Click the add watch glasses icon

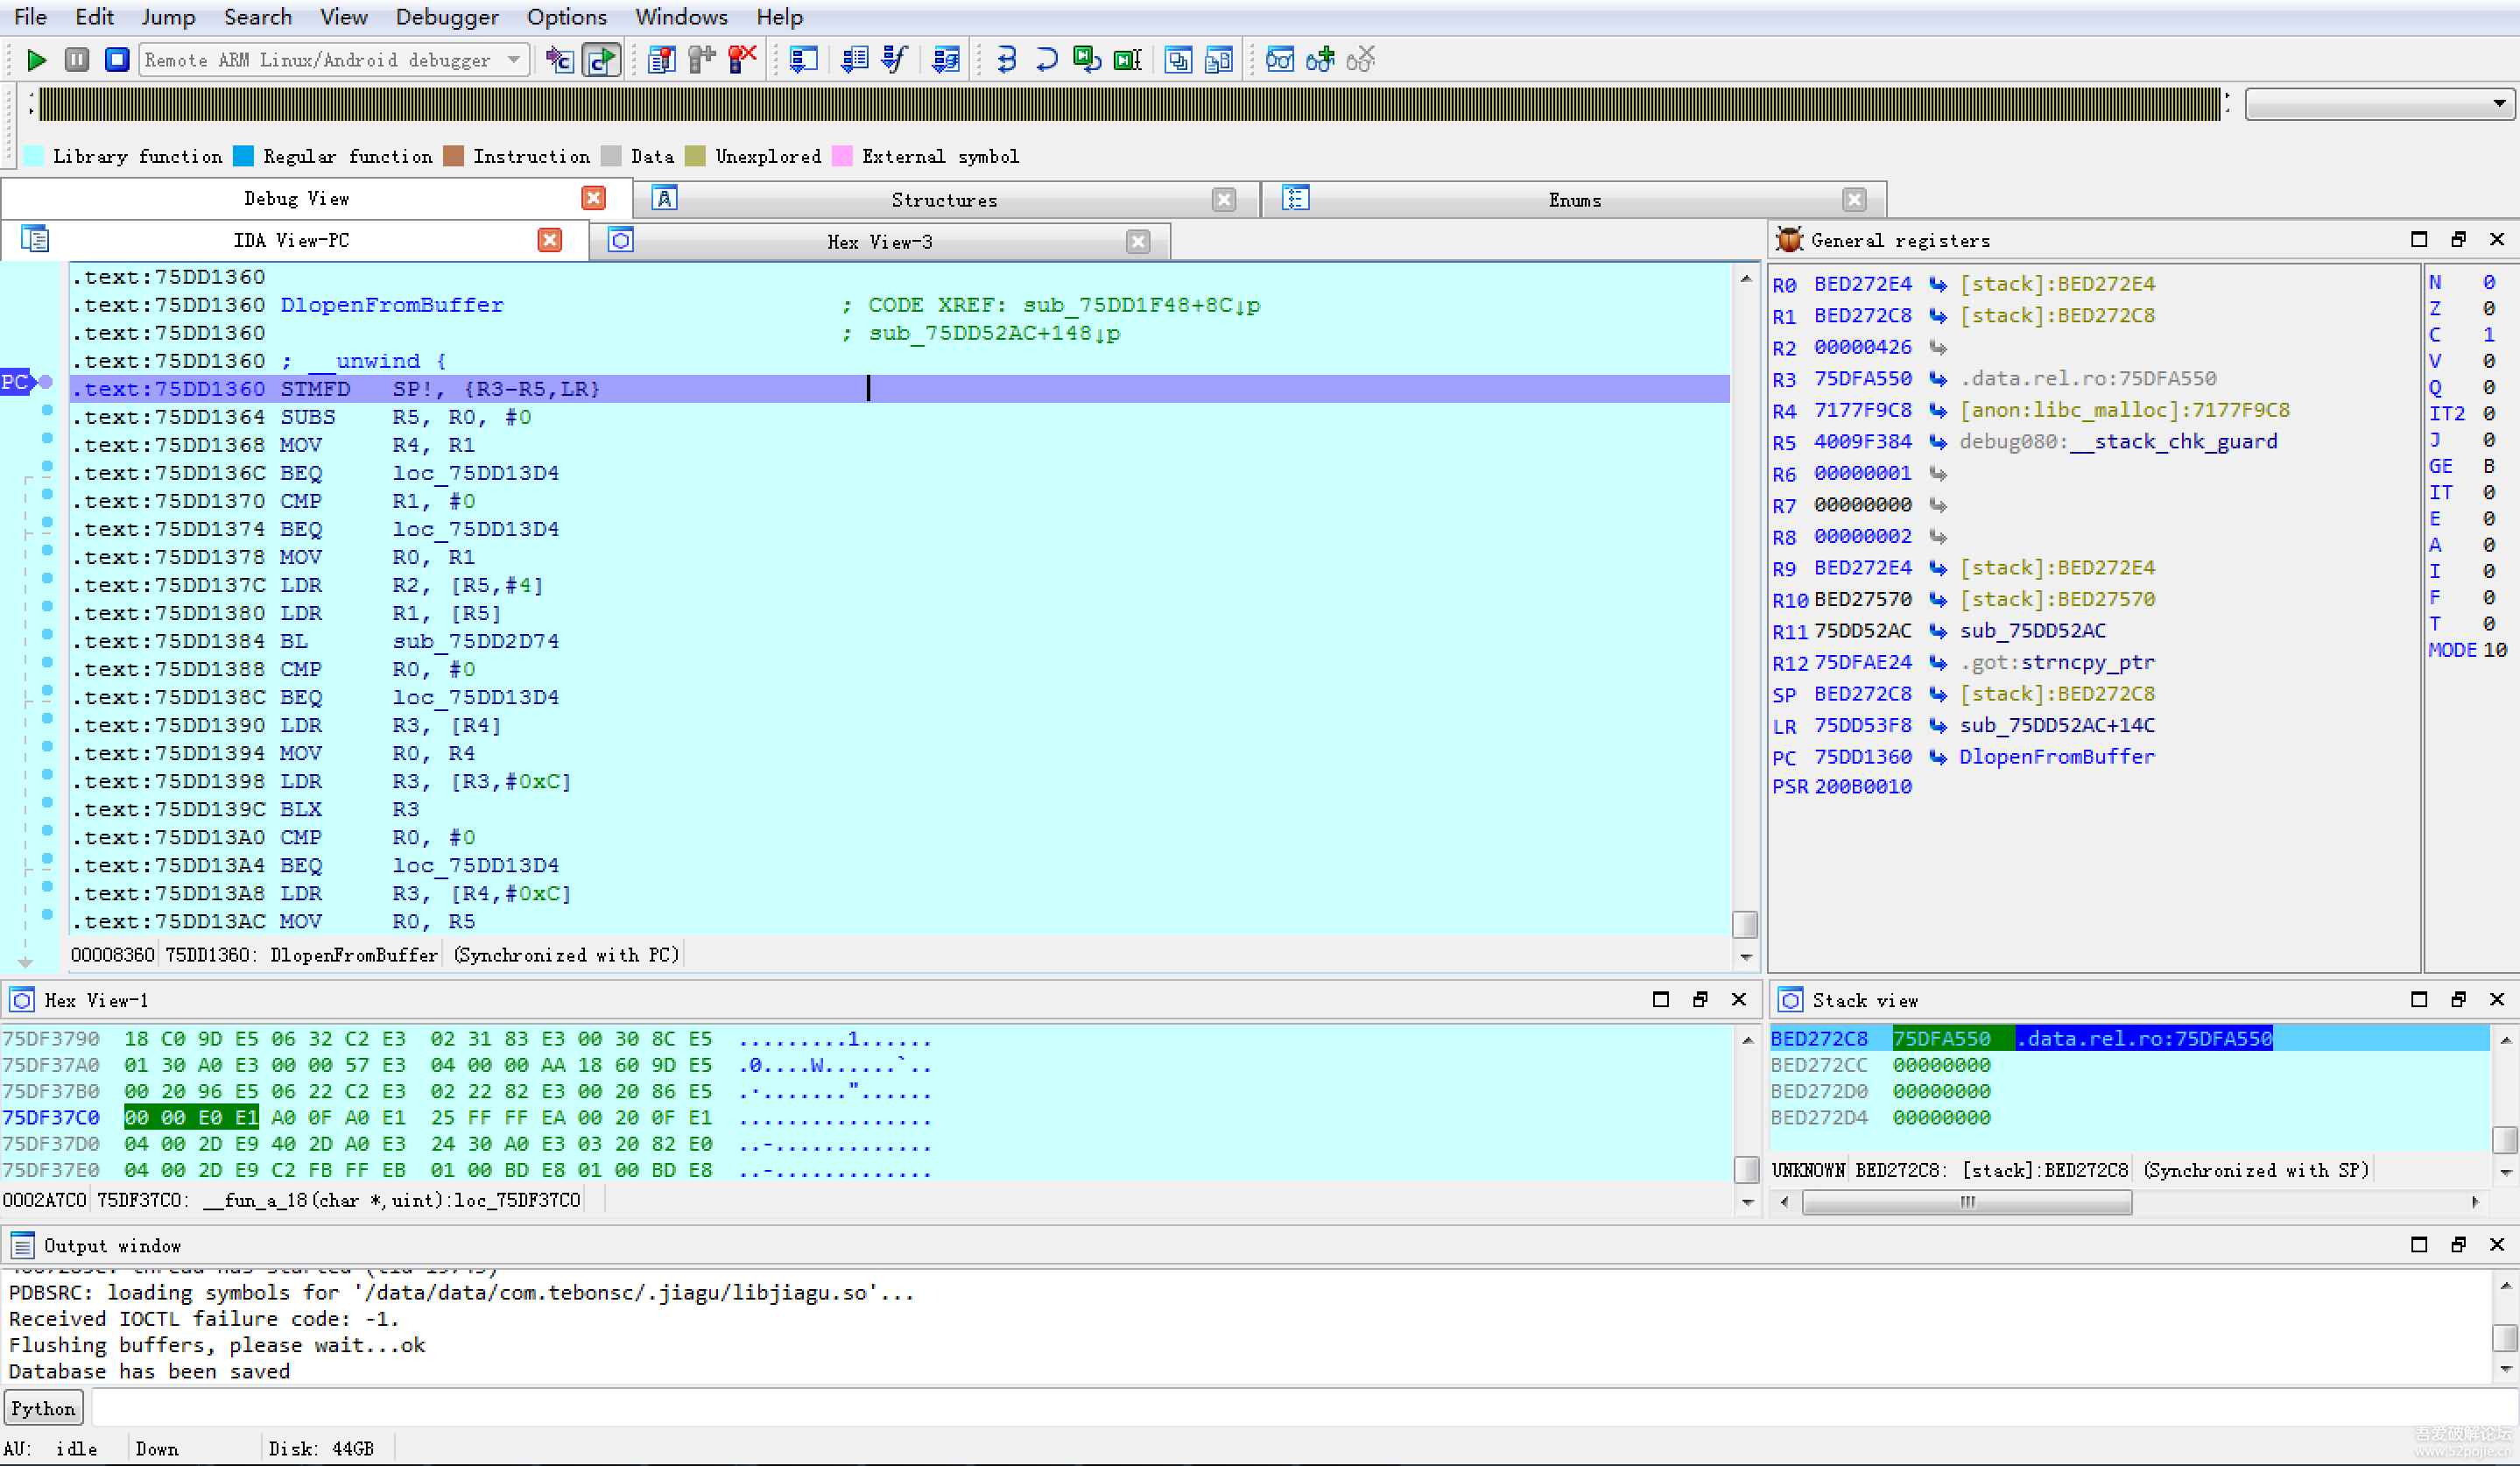pyautogui.click(x=1320, y=60)
